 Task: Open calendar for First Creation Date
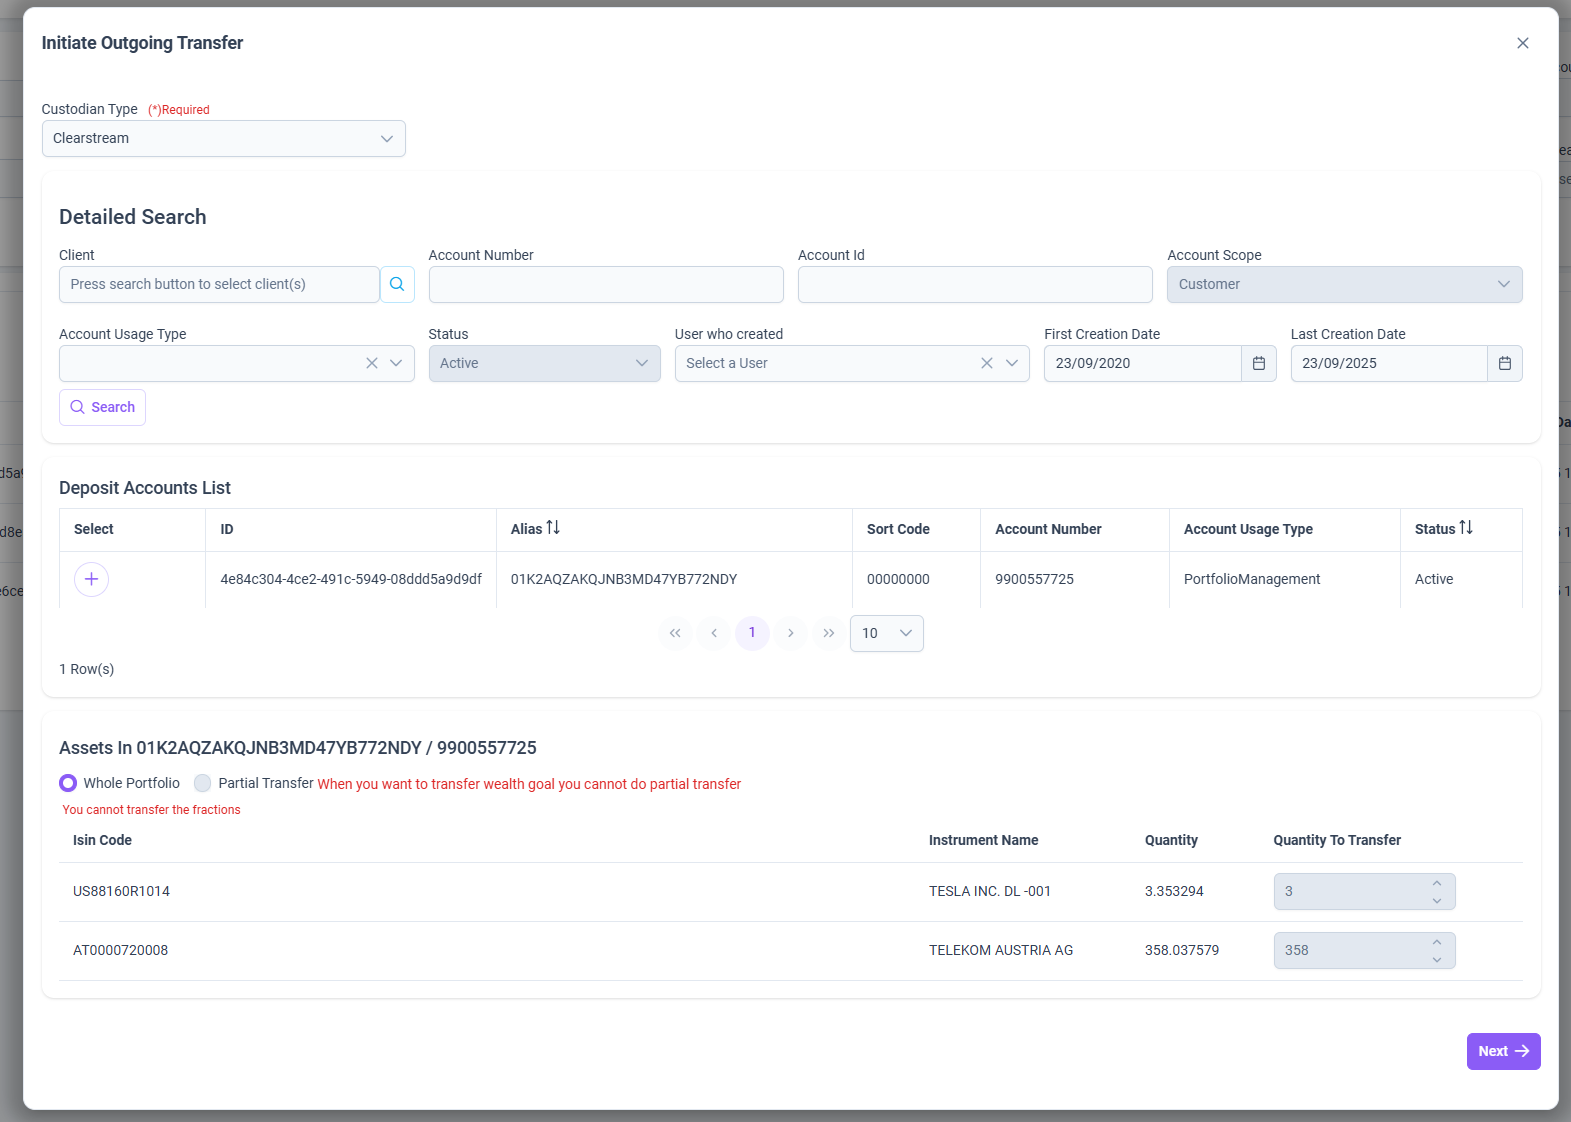tap(1259, 363)
